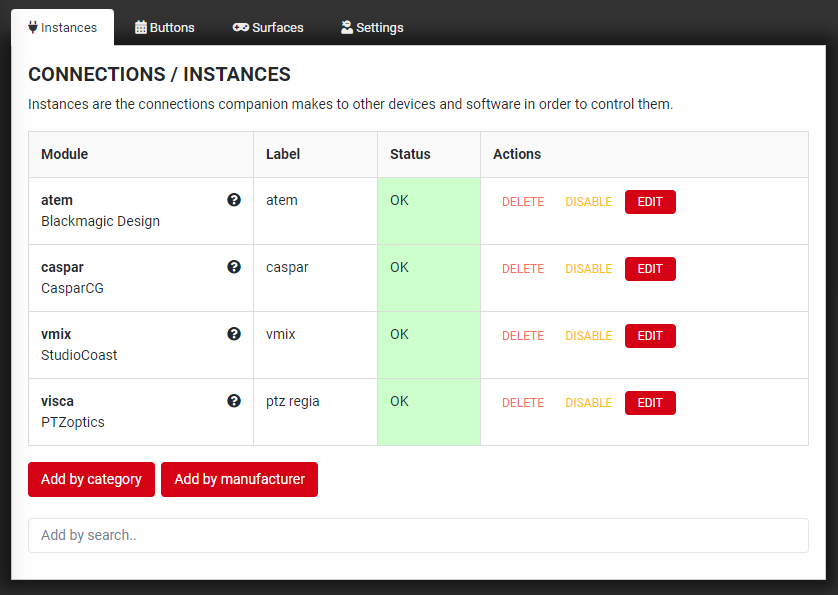Delete the caspar instance
The height and width of the screenshot is (595, 838).
tap(523, 269)
